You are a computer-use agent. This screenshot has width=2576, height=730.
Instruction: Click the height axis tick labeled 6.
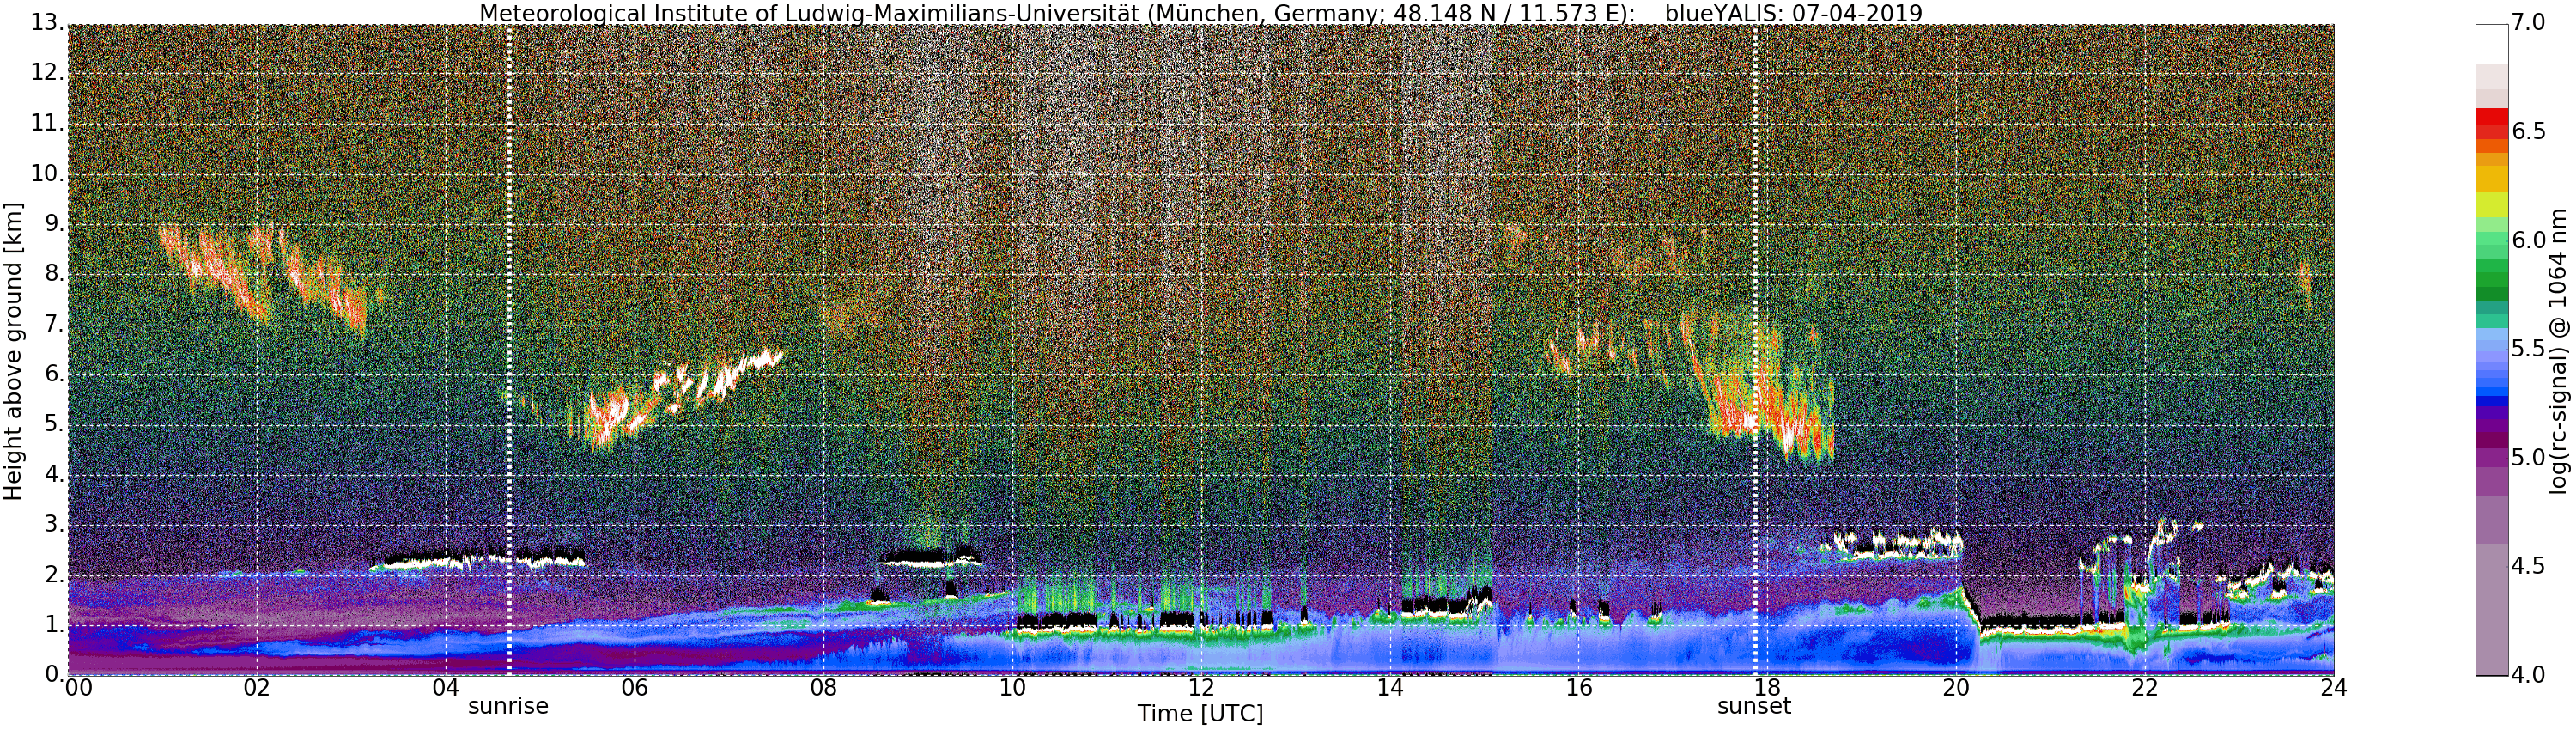55,374
